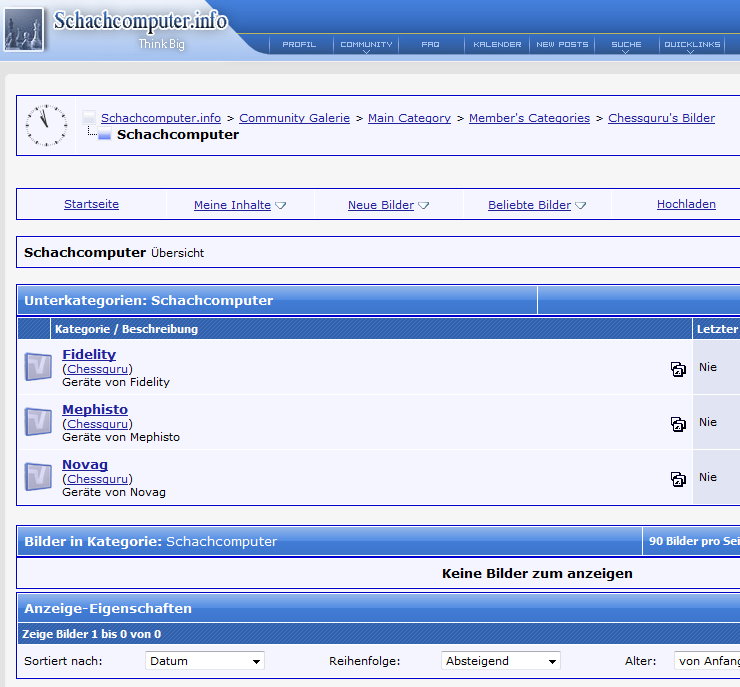
Task: Expand the Meine Inhalte menu
Action: tap(239, 205)
